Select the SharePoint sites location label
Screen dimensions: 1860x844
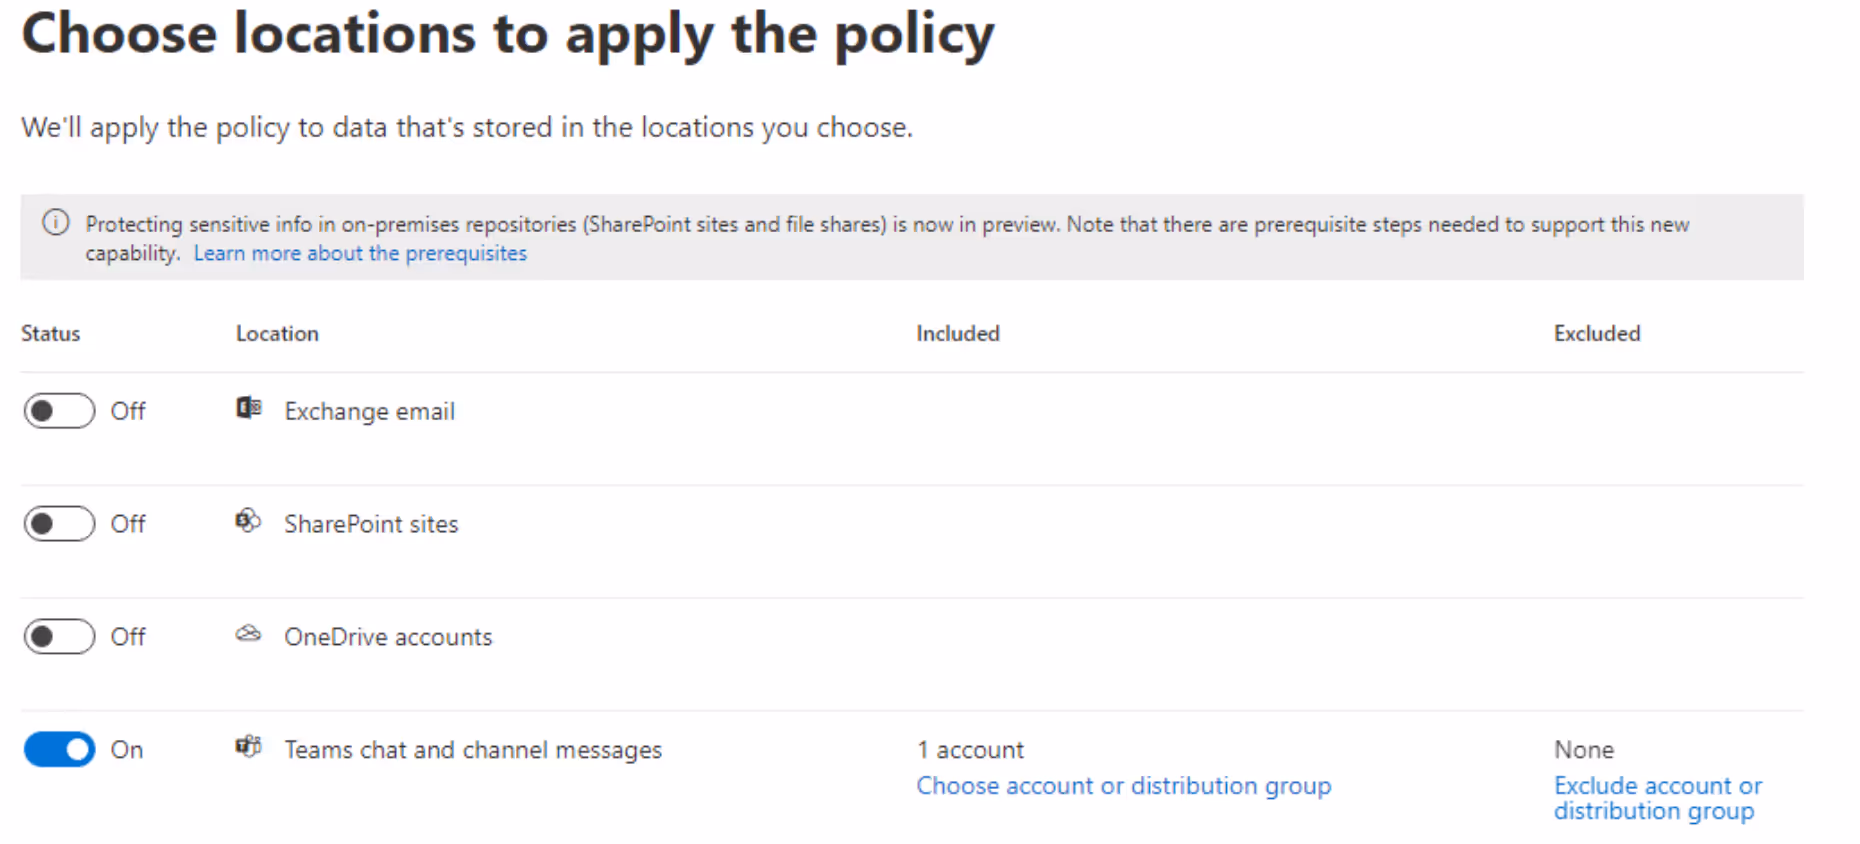(371, 524)
